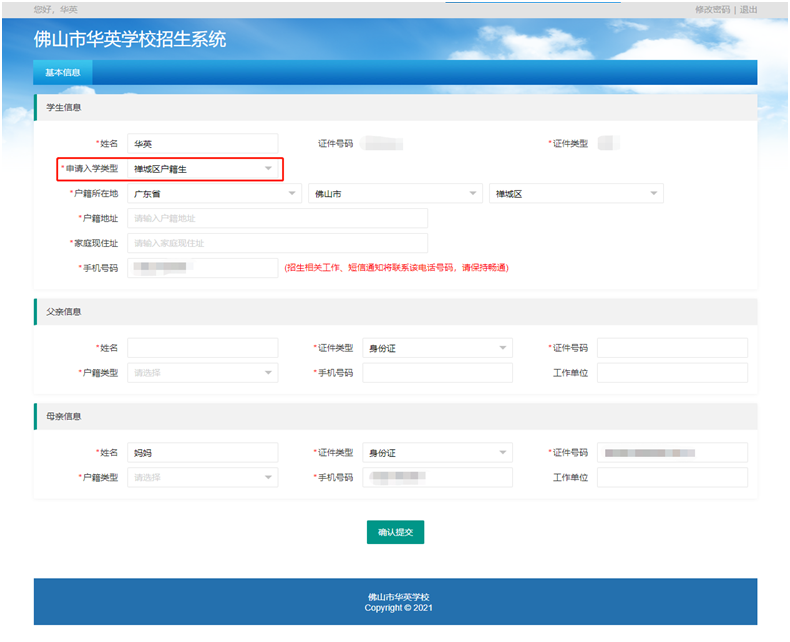Open the 申请入学类型 dropdown
790x642 pixels.
[x=203, y=169]
